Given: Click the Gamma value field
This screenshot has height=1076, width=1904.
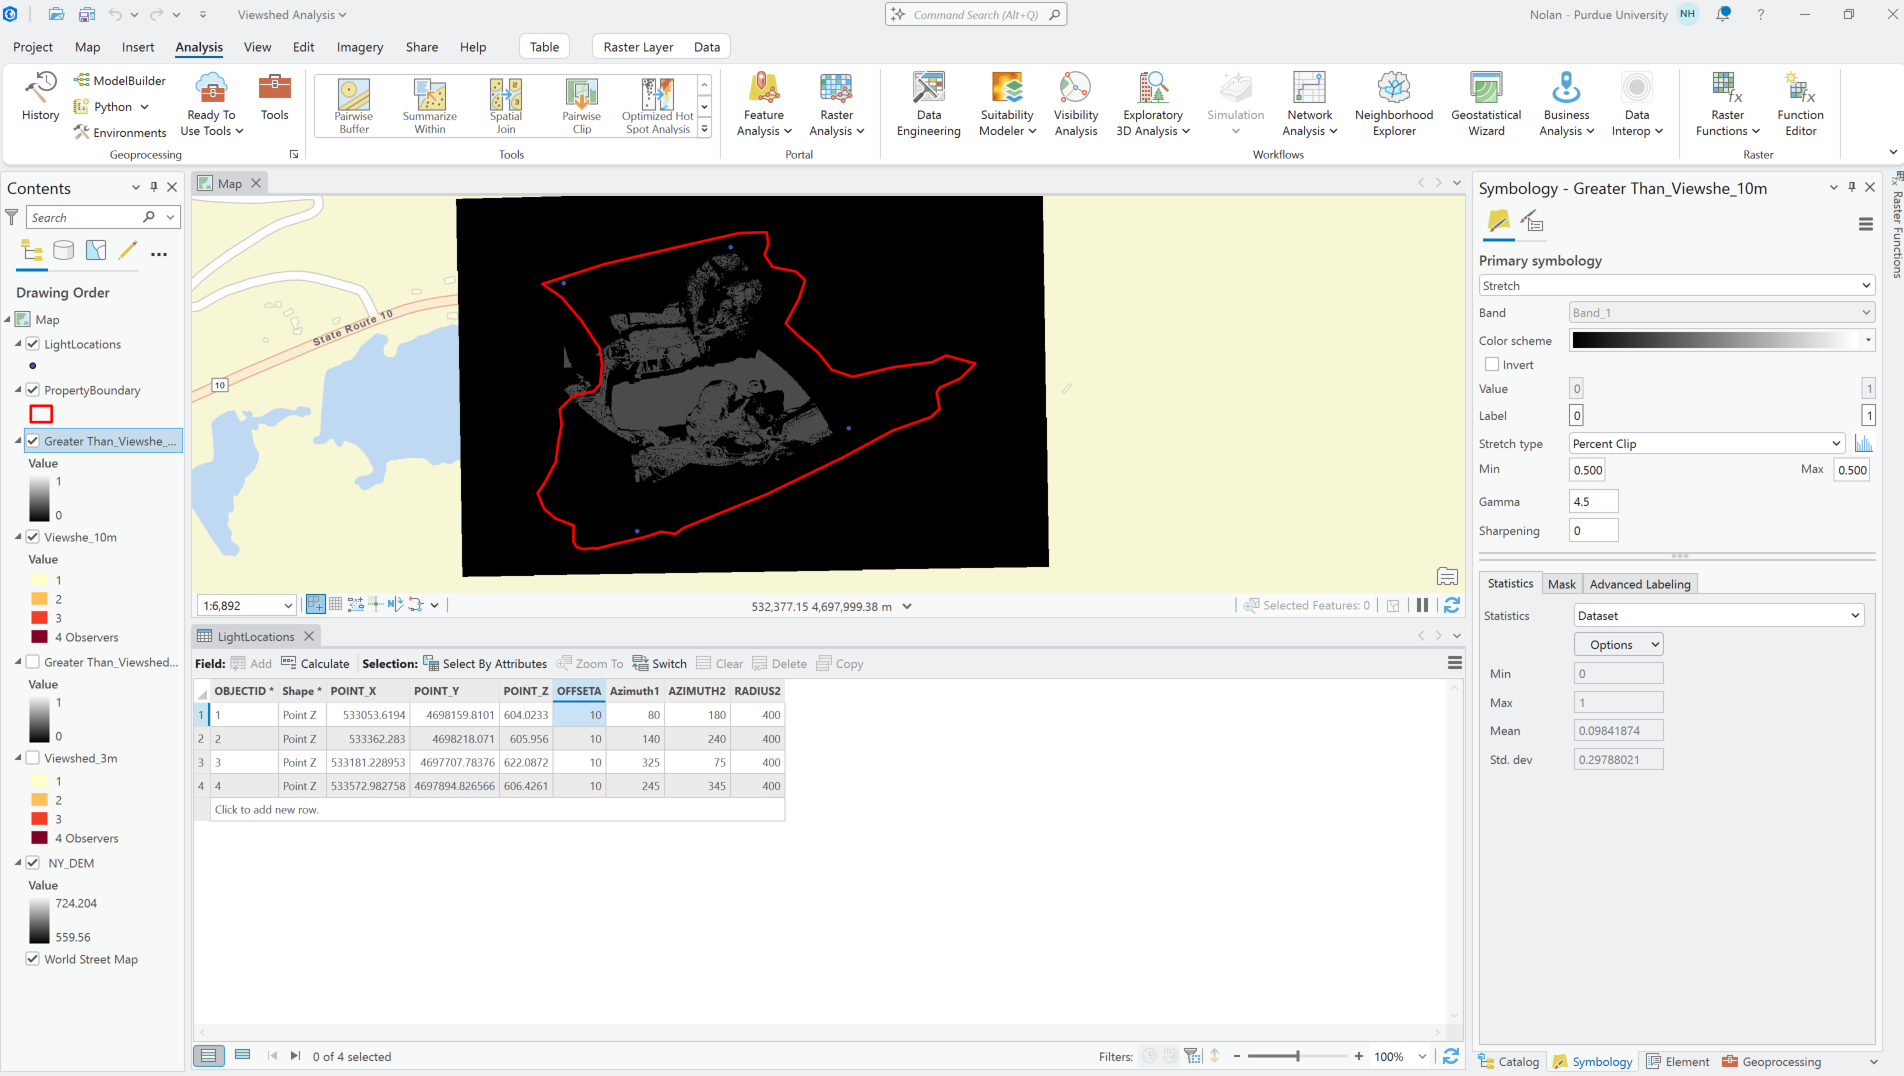Looking at the screenshot, I should pyautogui.click(x=1593, y=501).
